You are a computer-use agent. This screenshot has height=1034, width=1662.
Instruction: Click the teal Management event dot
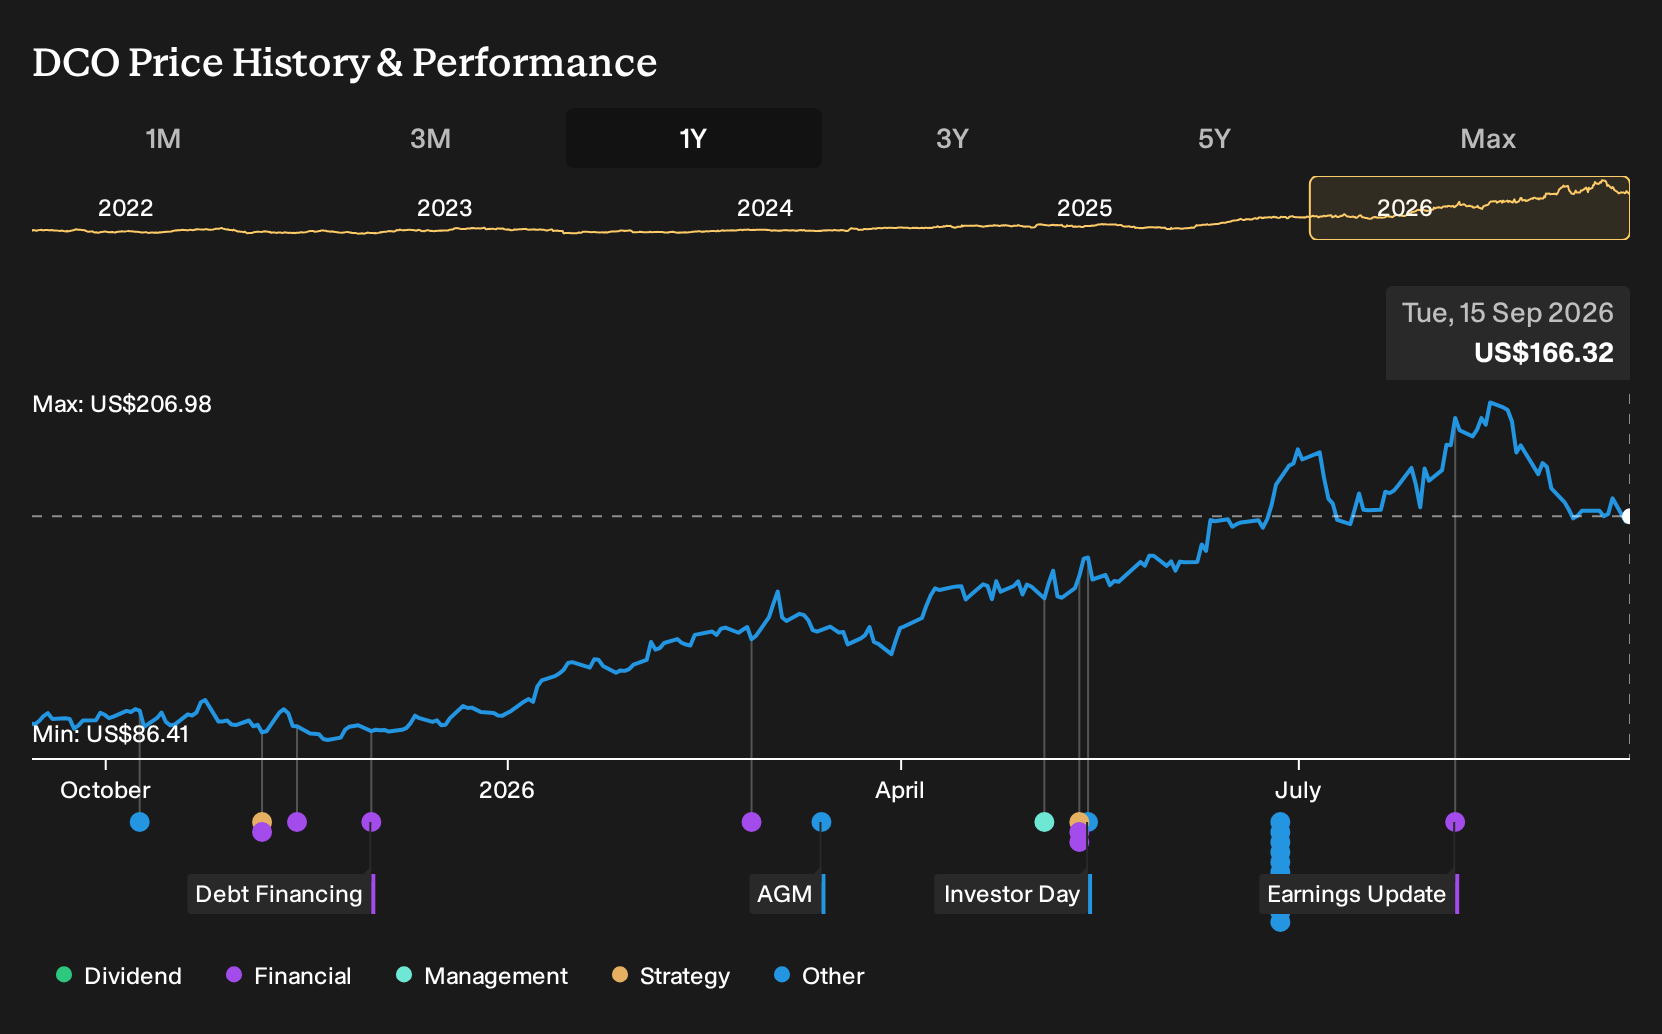1044,822
